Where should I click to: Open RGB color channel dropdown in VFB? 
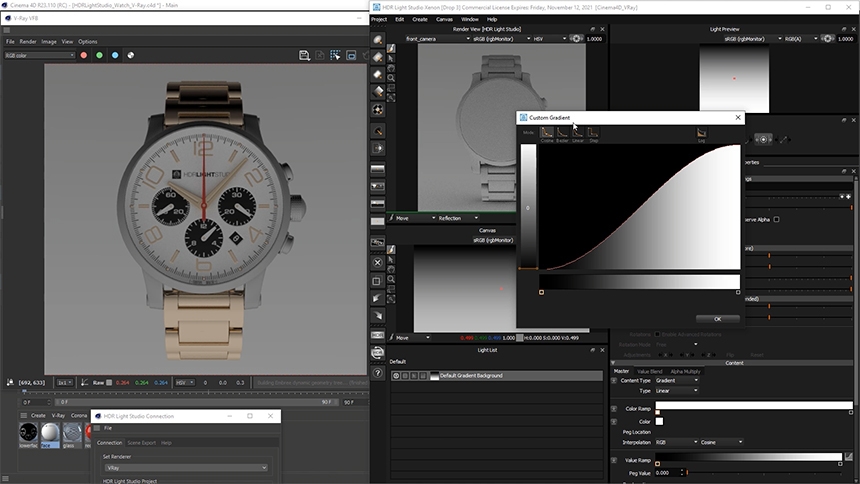tap(39, 55)
